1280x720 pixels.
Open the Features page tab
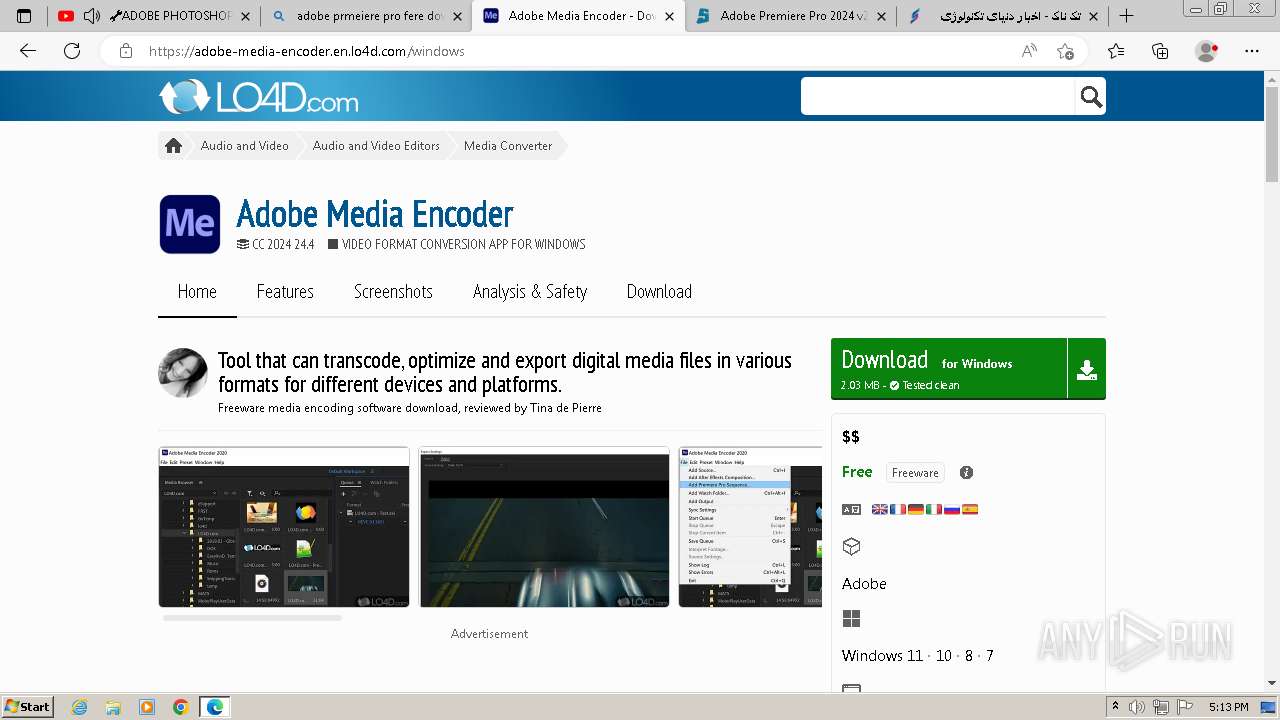[x=285, y=292]
